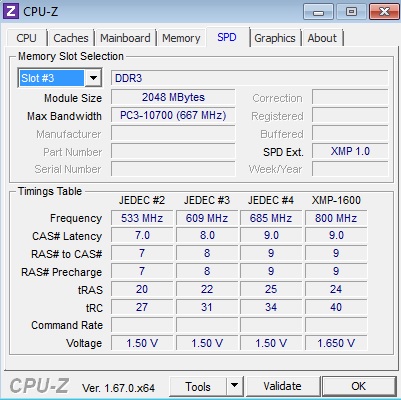
Task: Click the tRAS value 25
Action: click(271, 289)
